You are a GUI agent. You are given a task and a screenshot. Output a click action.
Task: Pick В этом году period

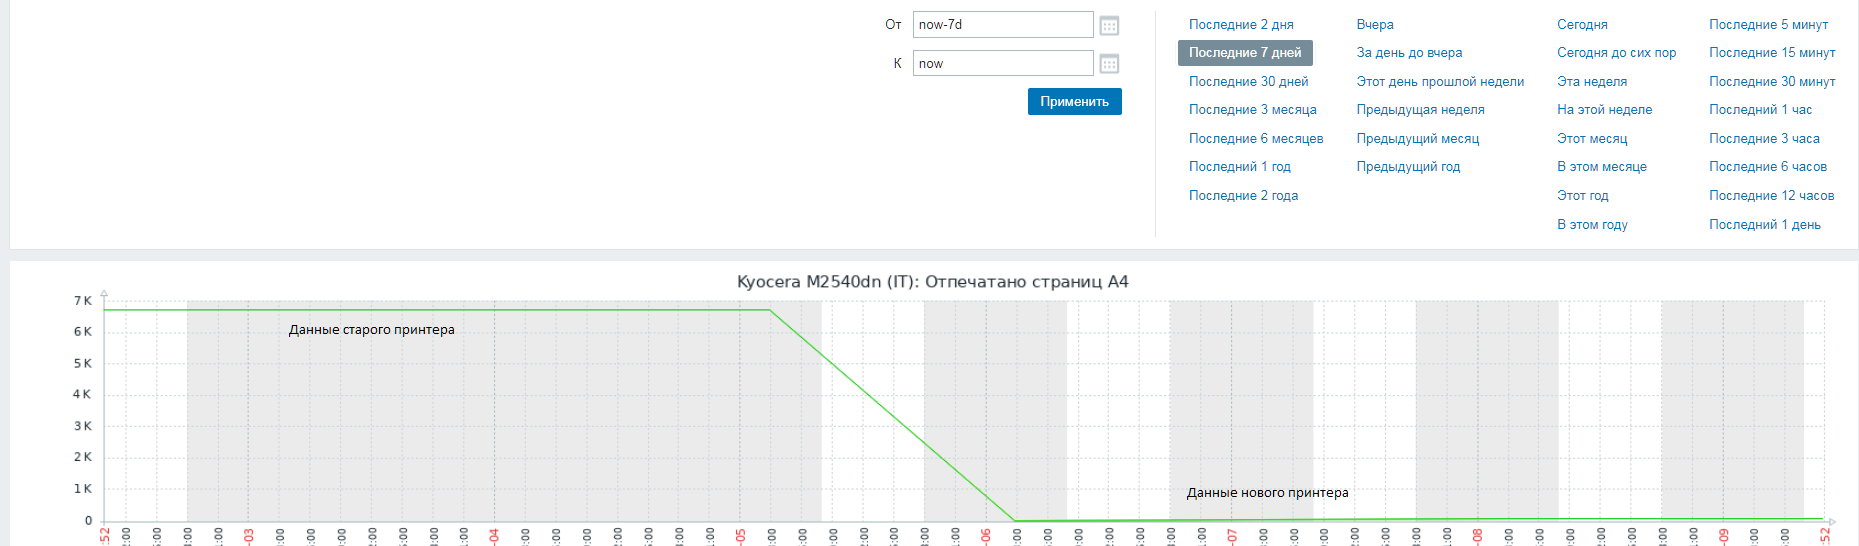click(x=1592, y=225)
